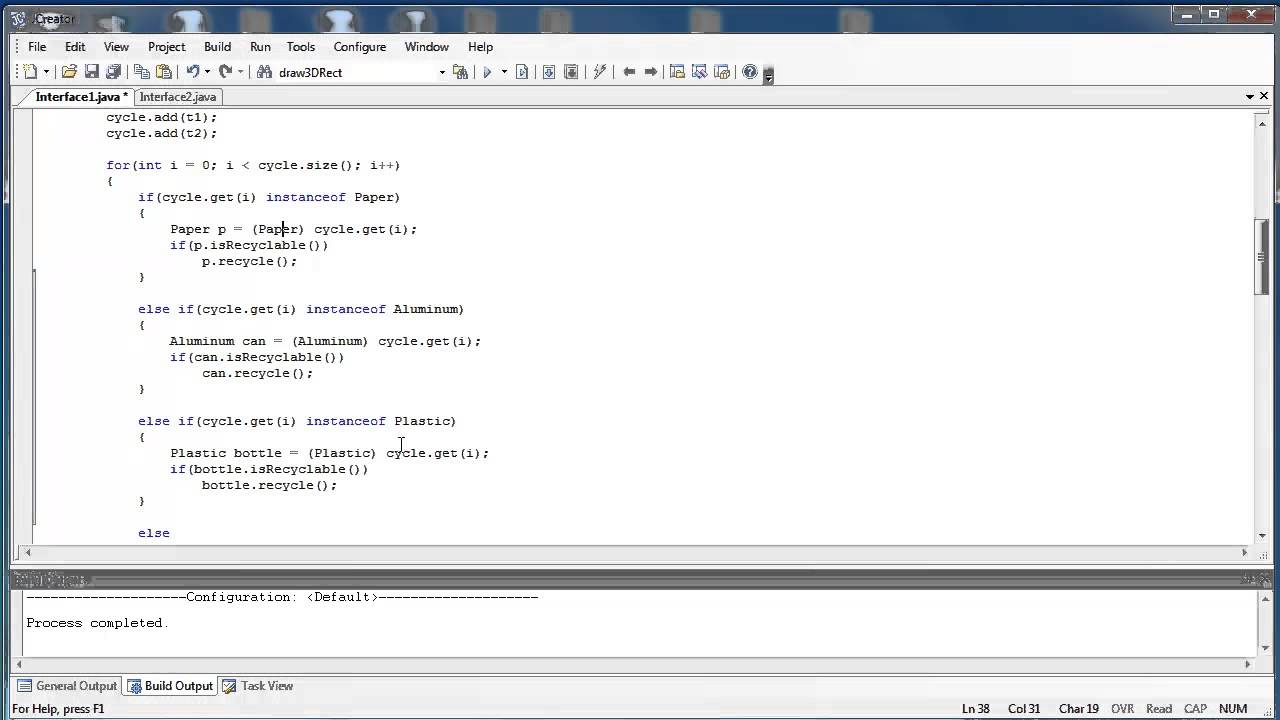Click the Redo toolbar icon
This screenshot has width=1280, height=720.
[x=225, y=72]
